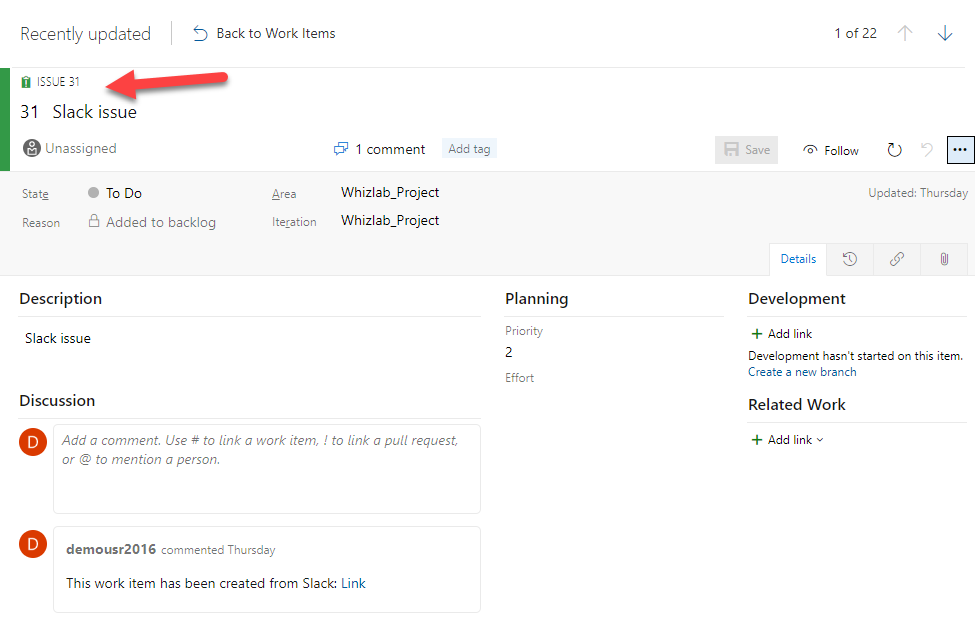This screenshot has width=975, height=625.
Task: Follow this work item
Action: [831, 150]
